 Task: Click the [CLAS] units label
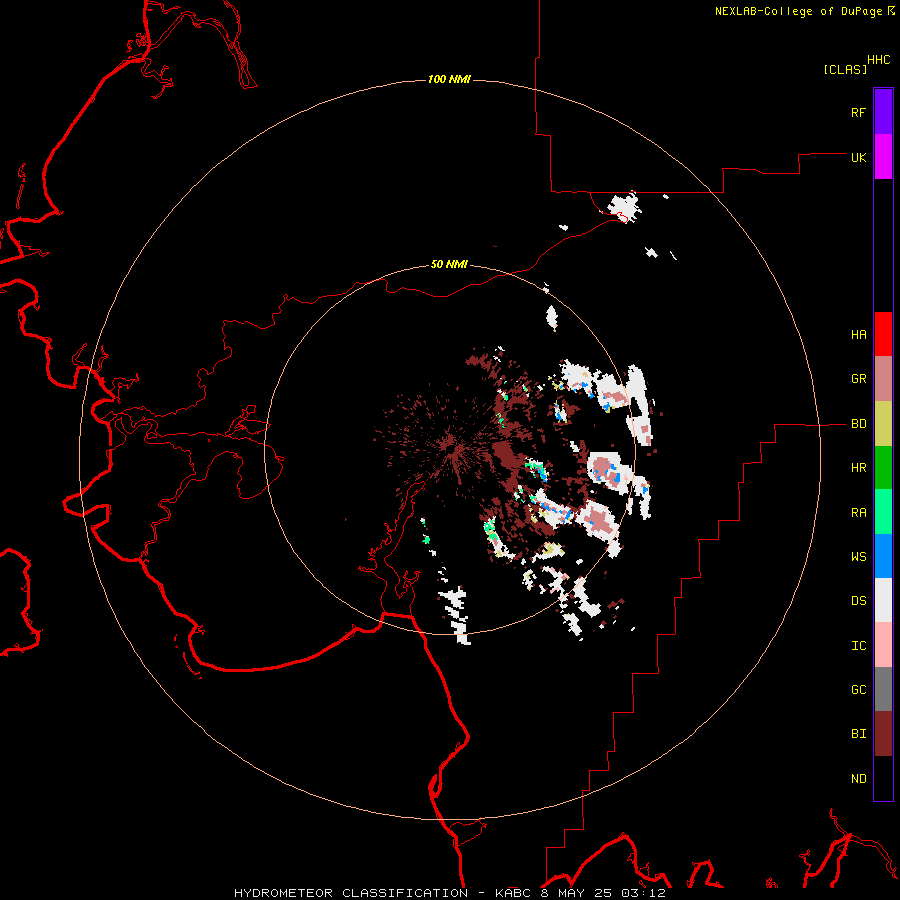coord(845,69)
